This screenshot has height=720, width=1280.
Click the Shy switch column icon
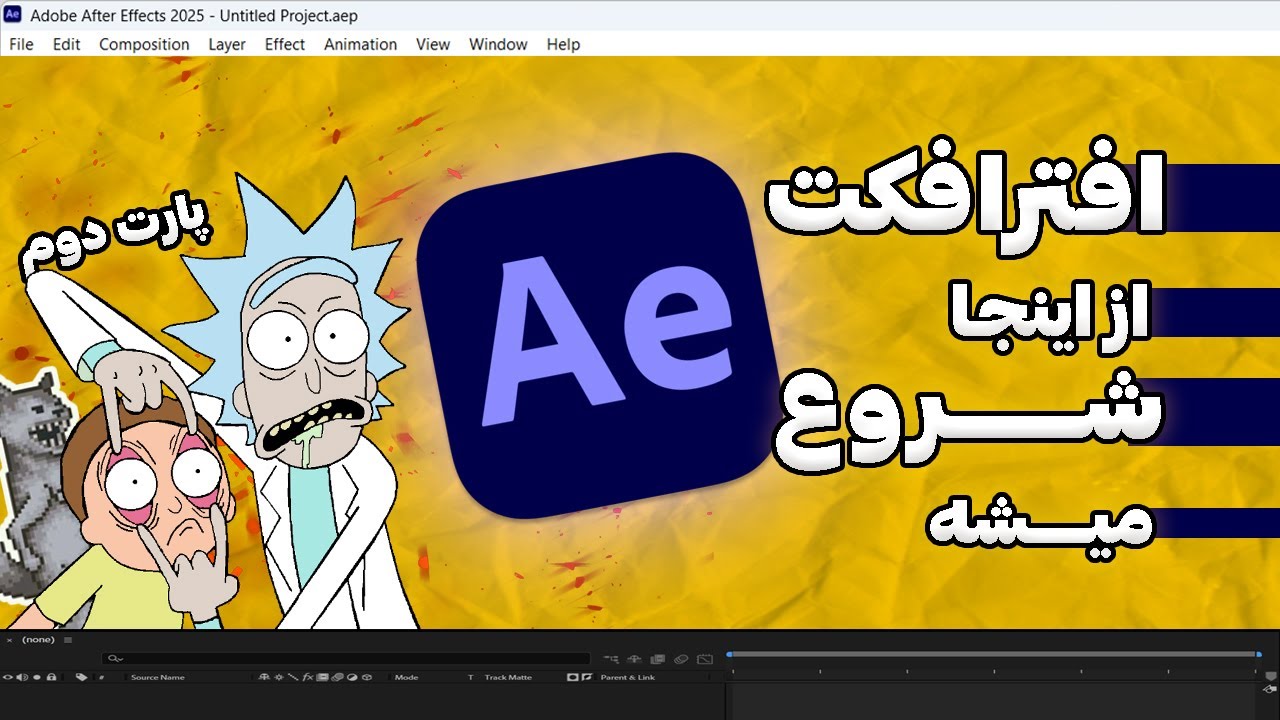click(264, 677)
